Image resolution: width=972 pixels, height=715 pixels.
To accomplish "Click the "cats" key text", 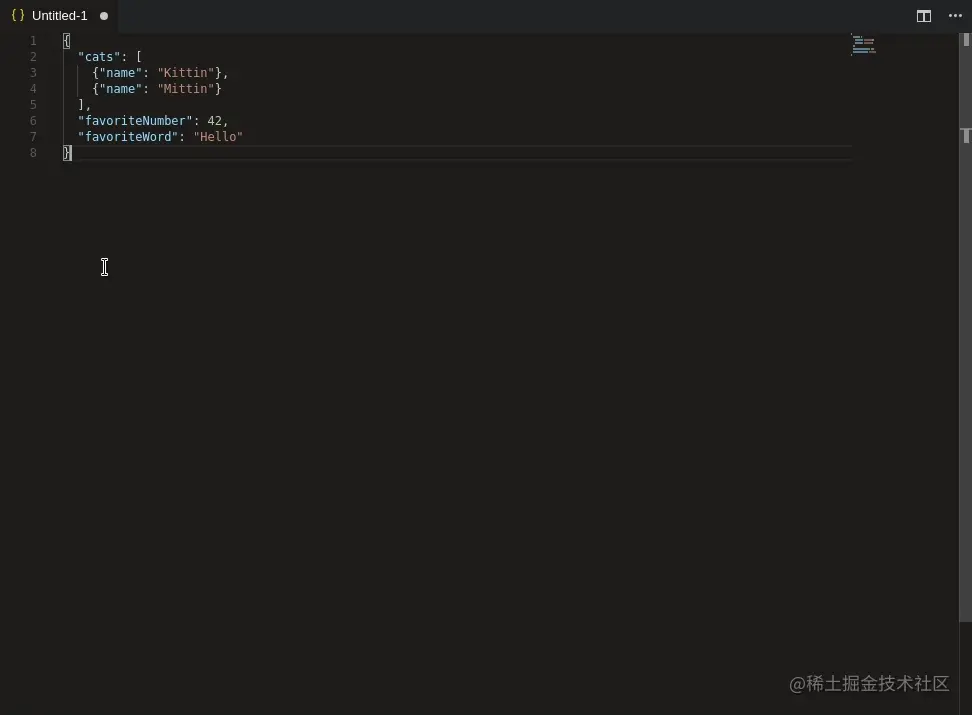I will pos(99,57).
